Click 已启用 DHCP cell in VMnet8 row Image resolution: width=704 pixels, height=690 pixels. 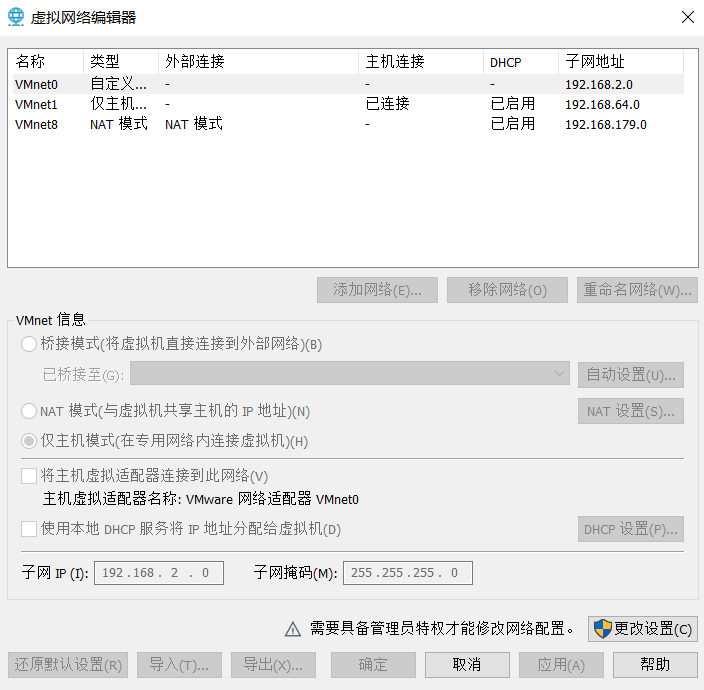tap(513, 124)
